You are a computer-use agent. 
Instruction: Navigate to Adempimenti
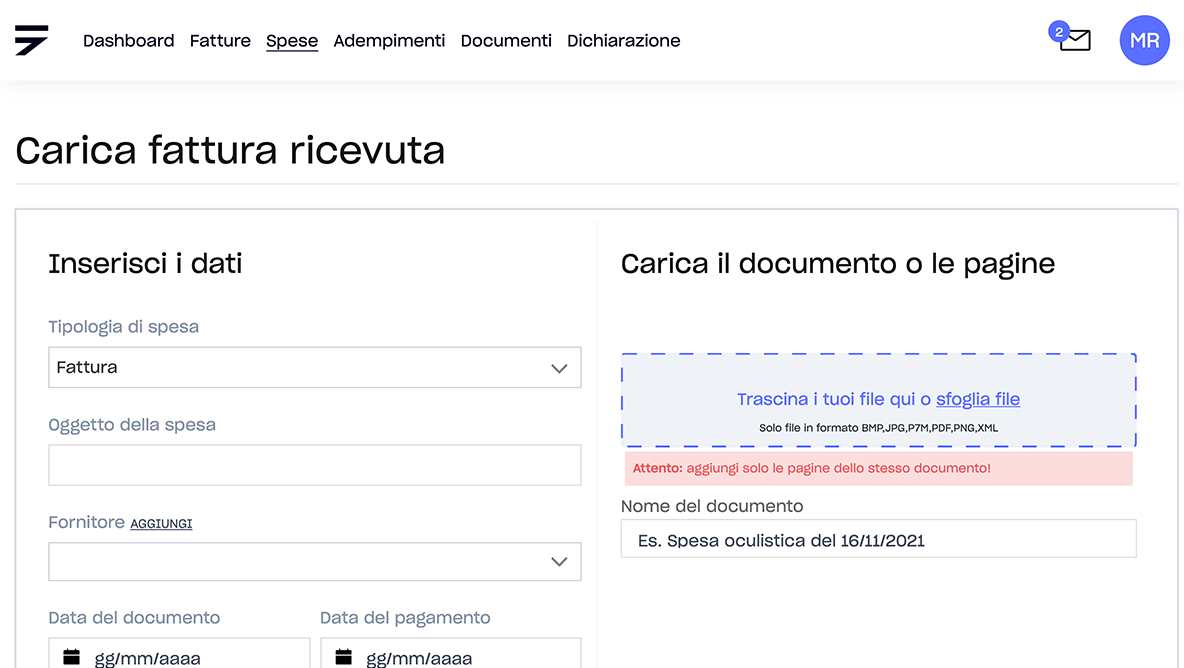(x=389, y=41)
